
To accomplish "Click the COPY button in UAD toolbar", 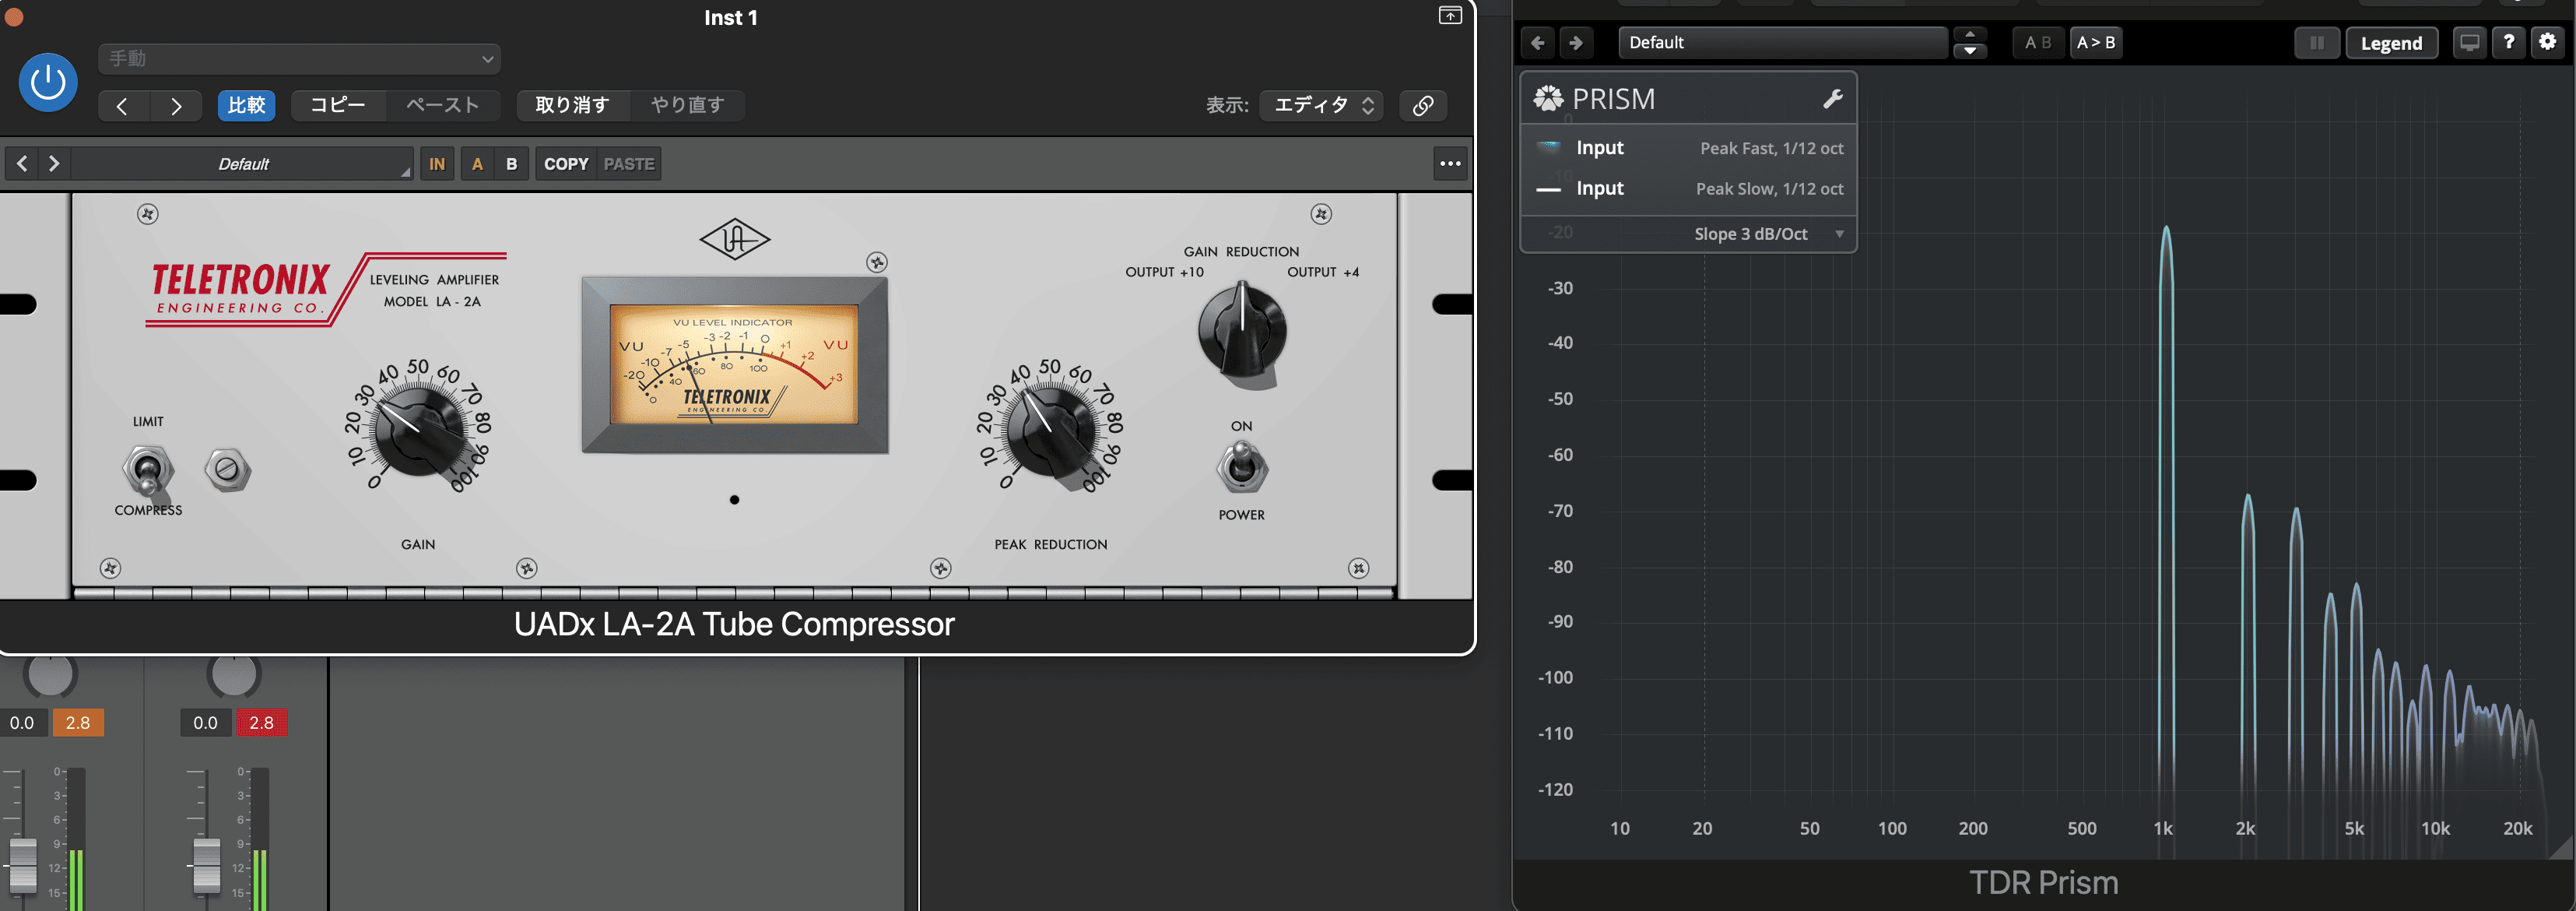I will coord(566,164).
